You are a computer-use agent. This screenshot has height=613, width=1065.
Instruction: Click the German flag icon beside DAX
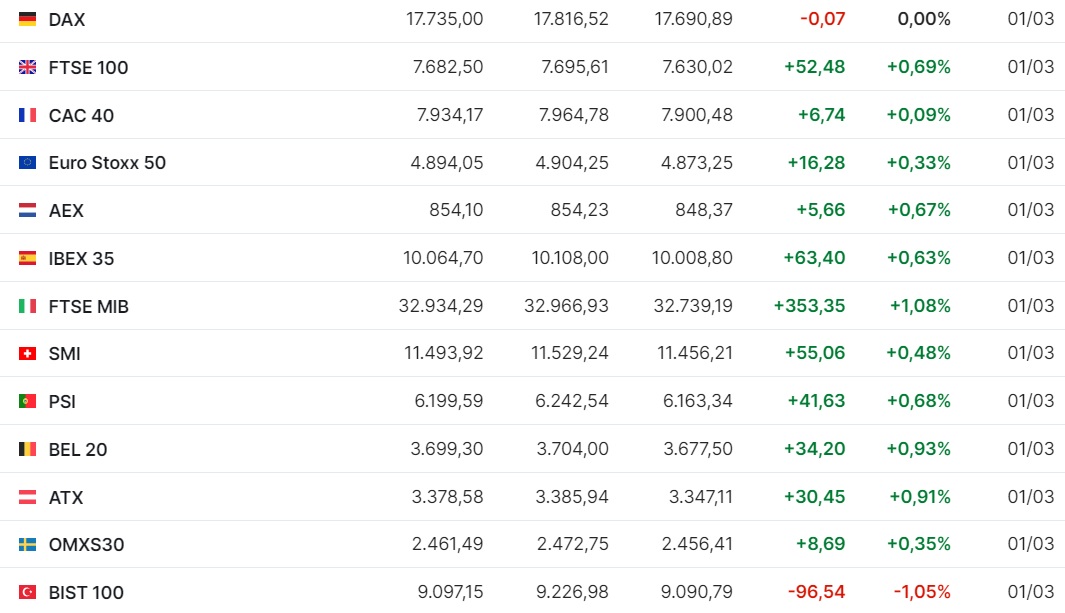(28, 19)
